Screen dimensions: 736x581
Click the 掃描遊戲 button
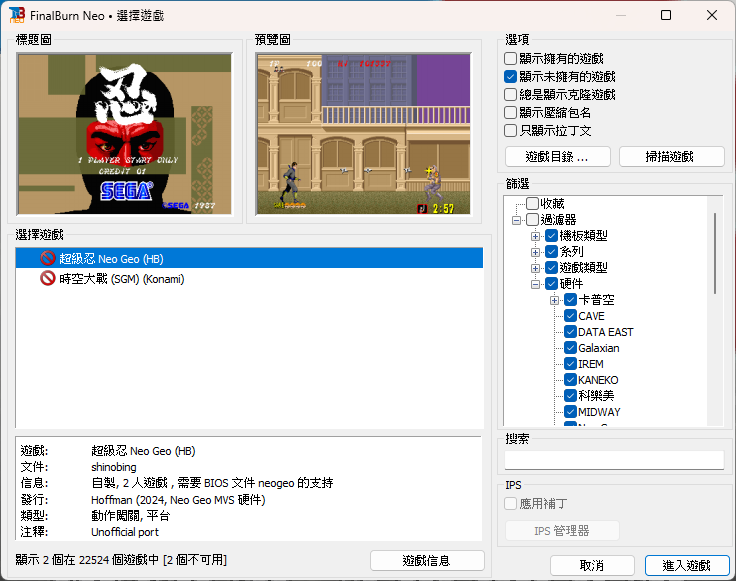[x=671, y=157]
